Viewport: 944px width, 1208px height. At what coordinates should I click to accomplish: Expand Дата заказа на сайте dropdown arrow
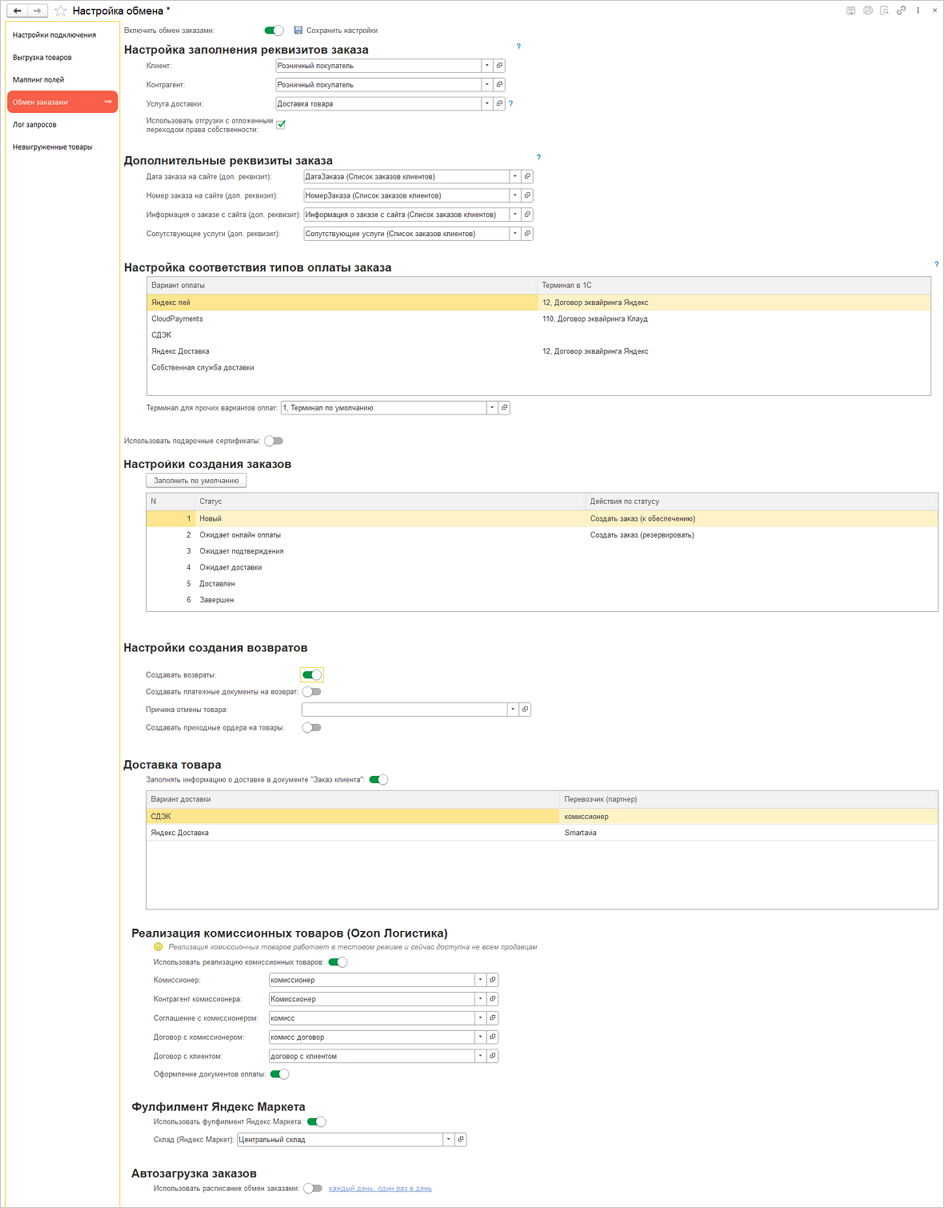click(515, 177)
